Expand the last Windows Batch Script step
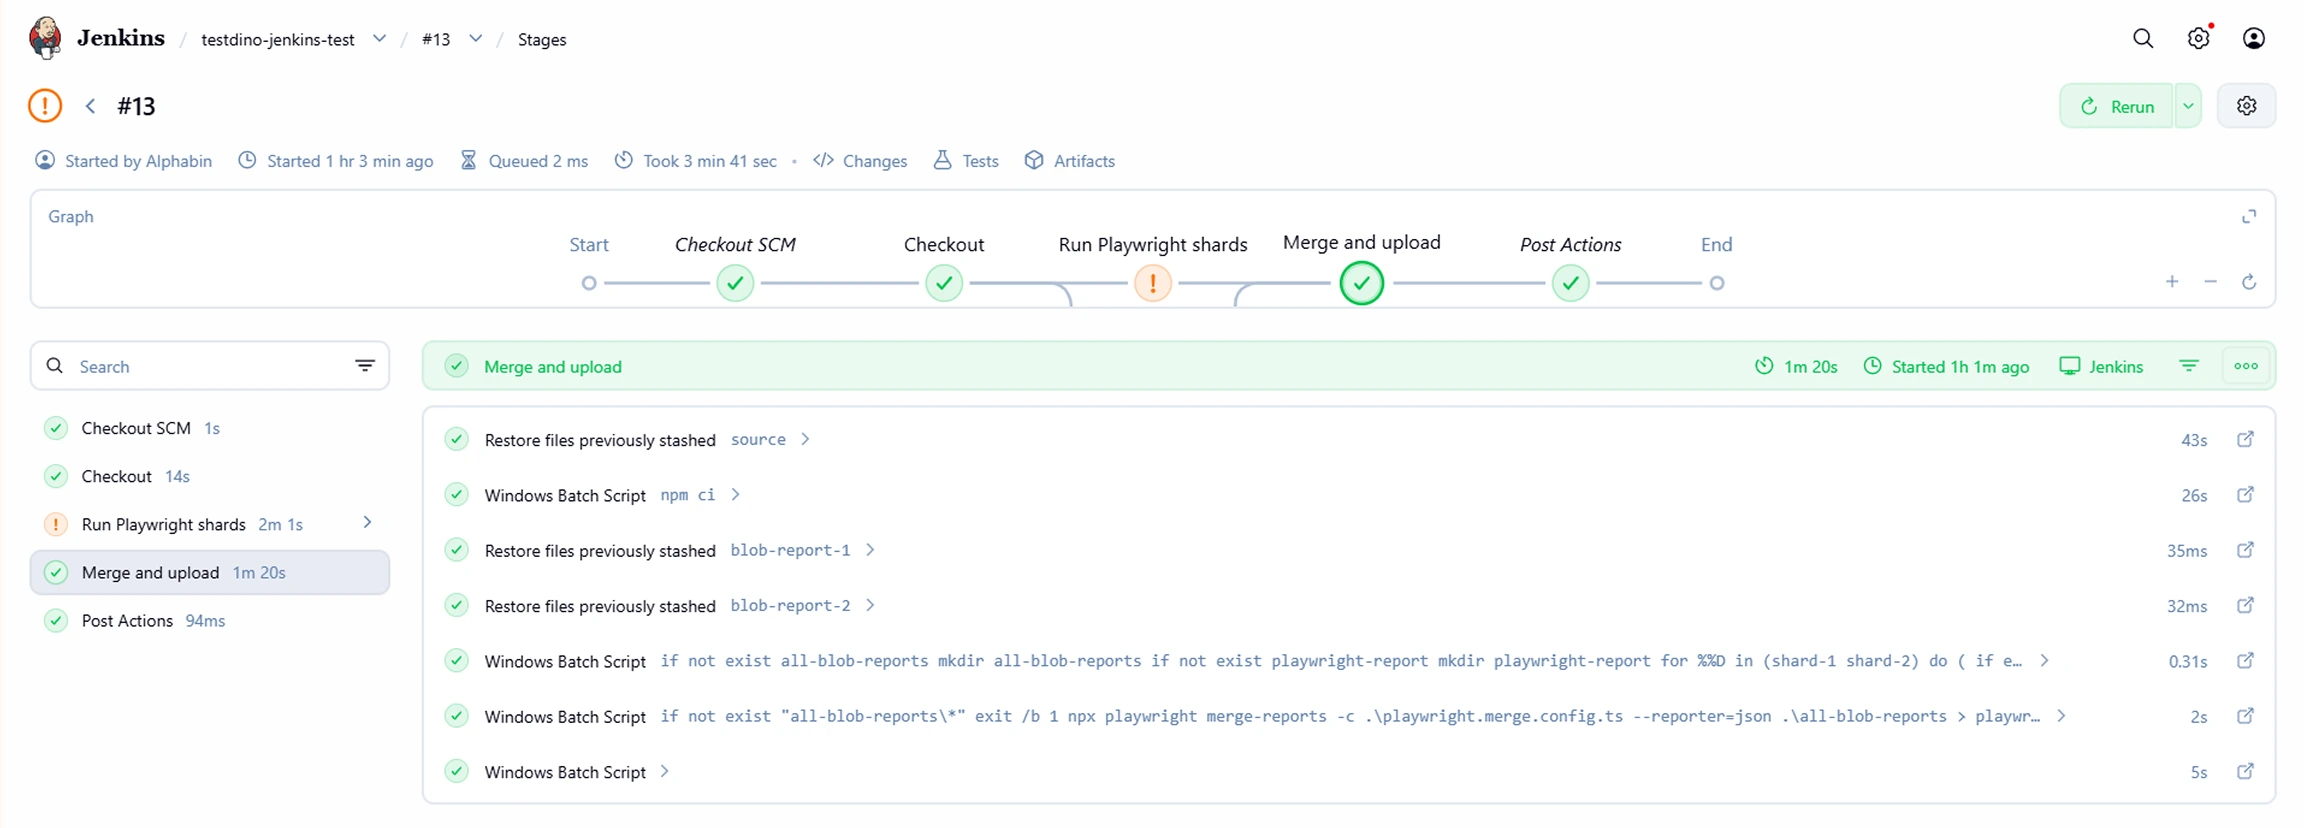 (664, 771)
